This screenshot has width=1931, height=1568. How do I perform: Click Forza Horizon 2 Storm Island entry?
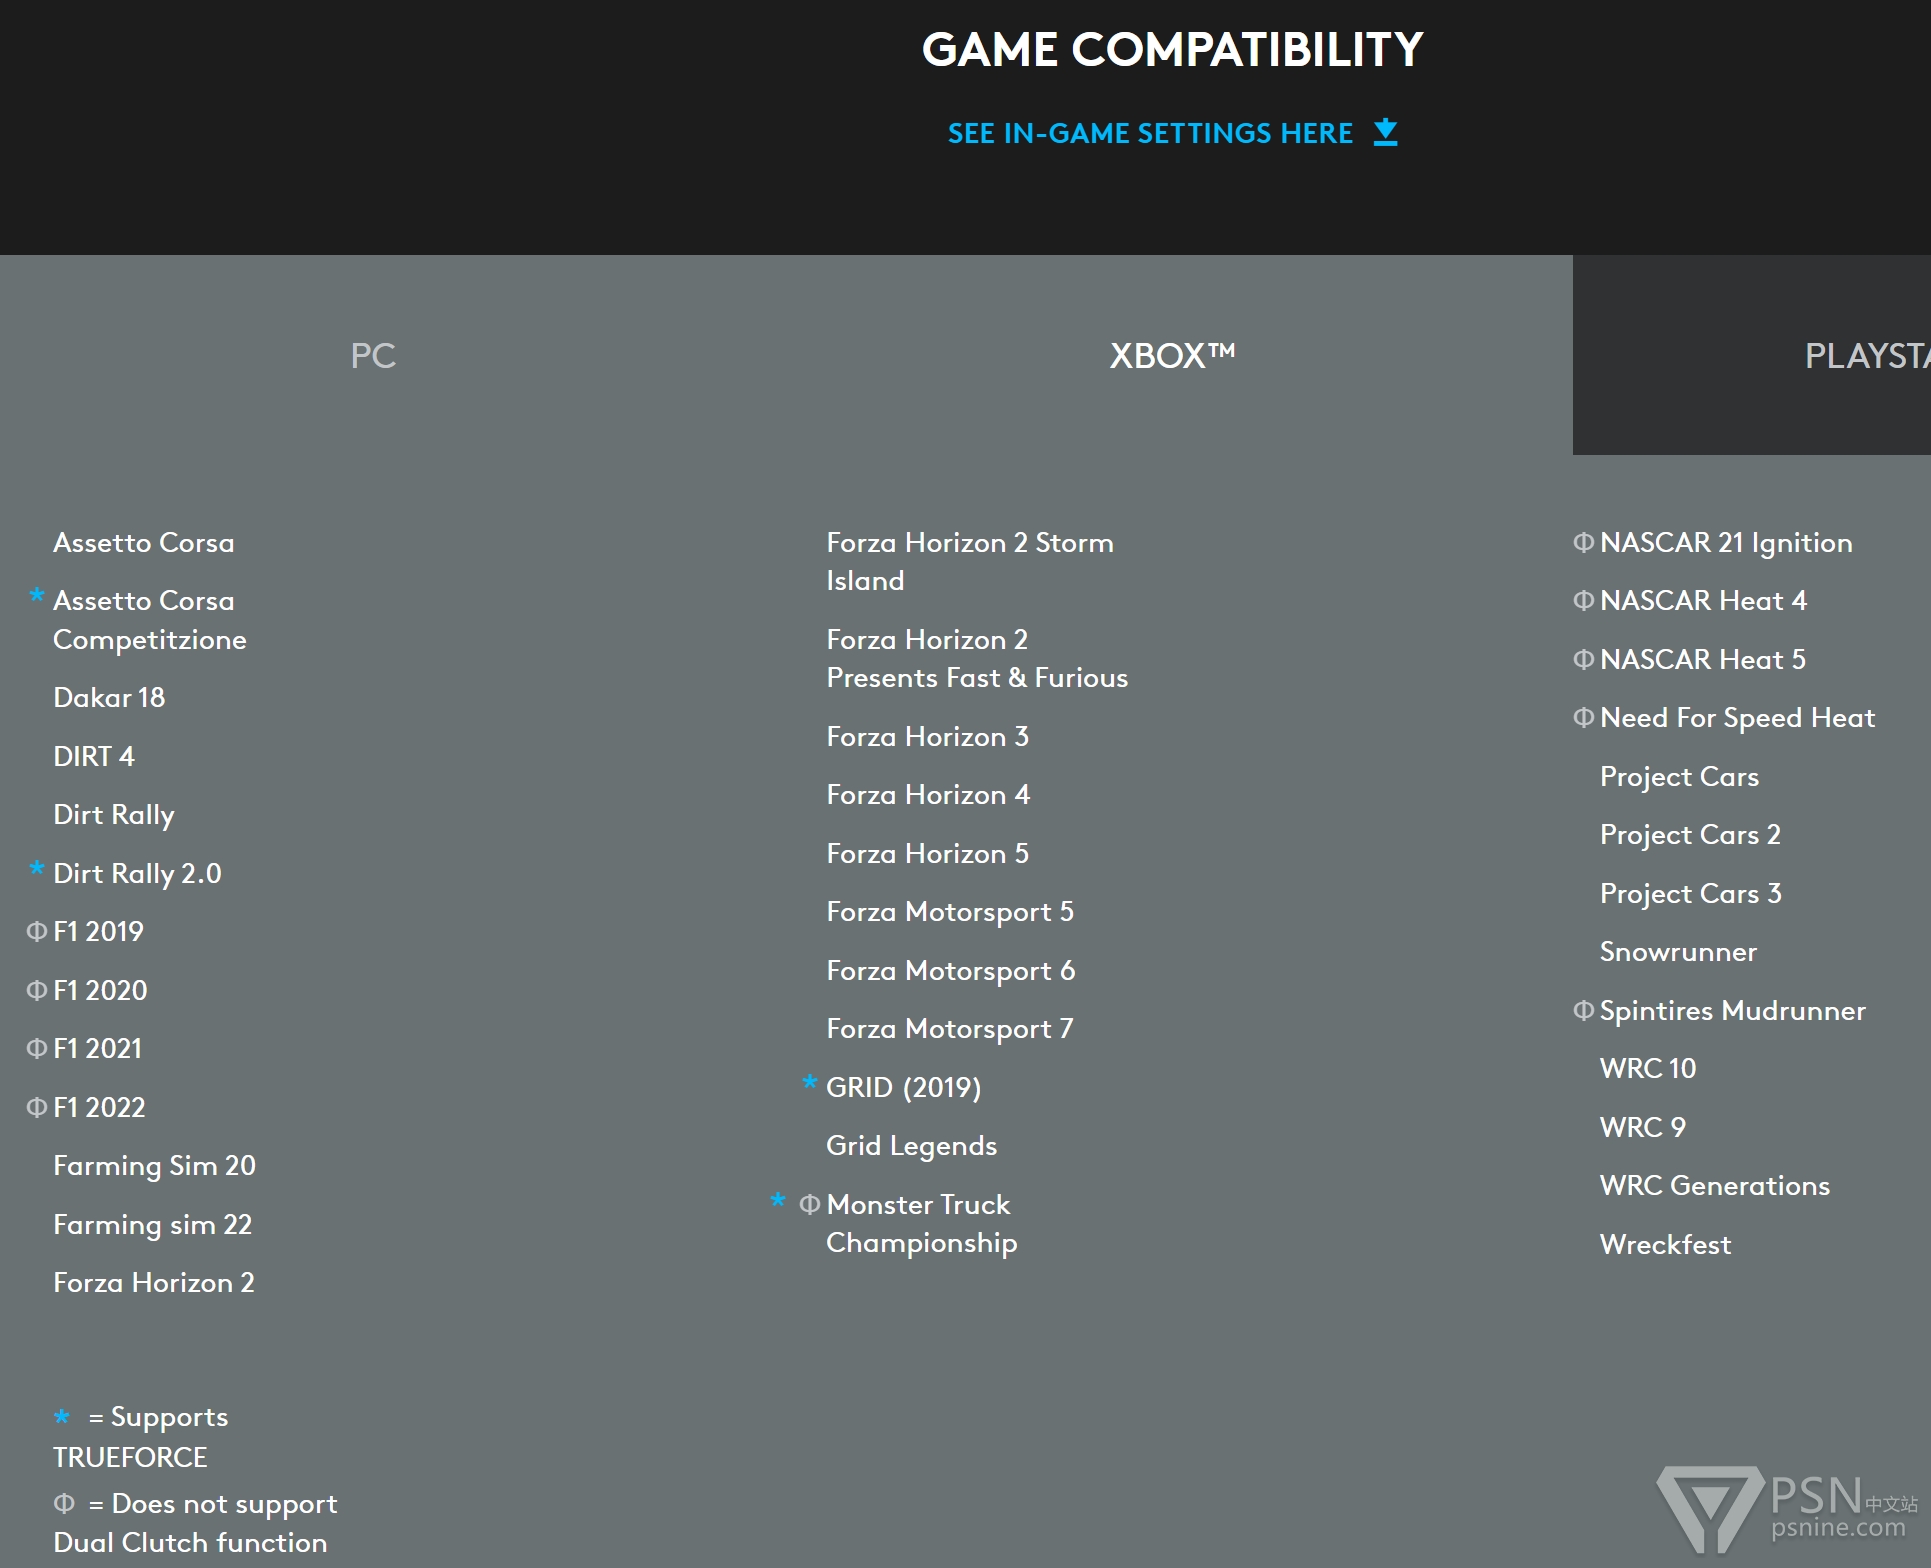tap(970, 562)
